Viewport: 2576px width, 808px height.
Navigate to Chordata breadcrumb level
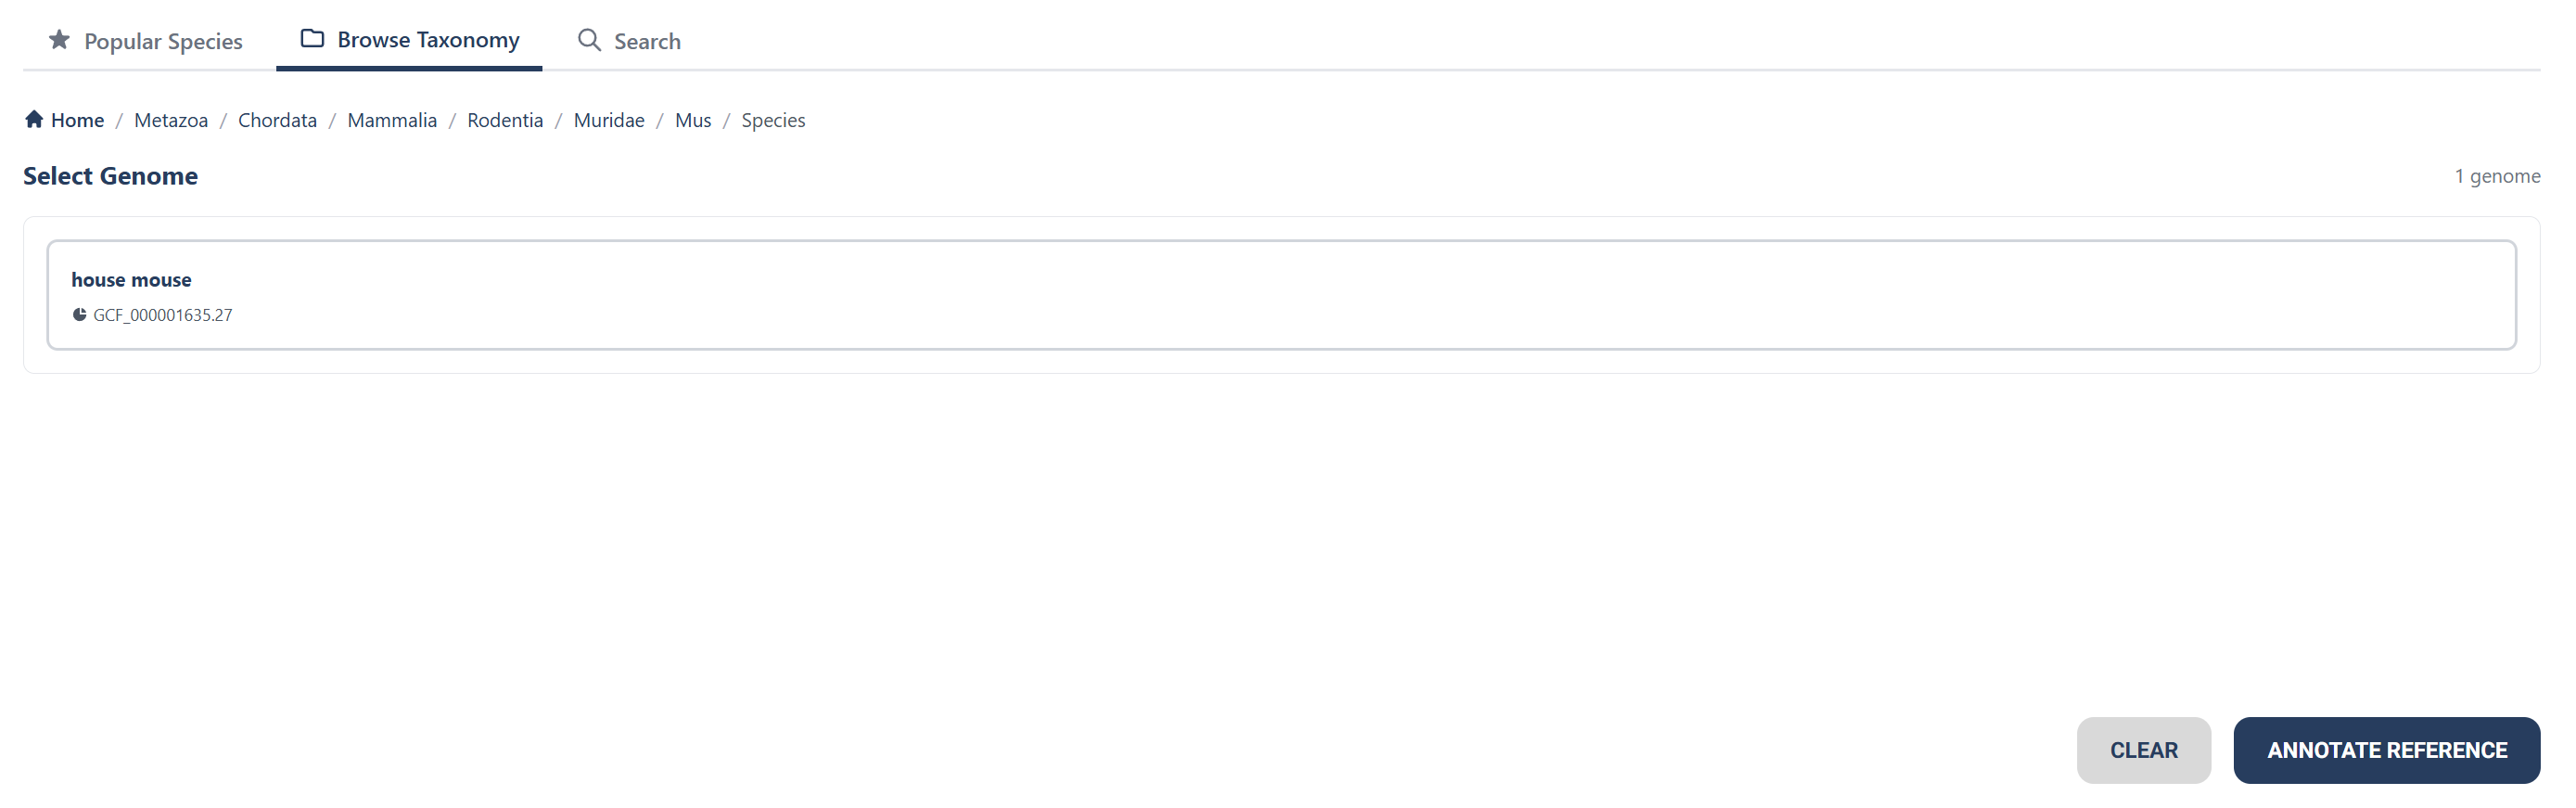point(277,120)
